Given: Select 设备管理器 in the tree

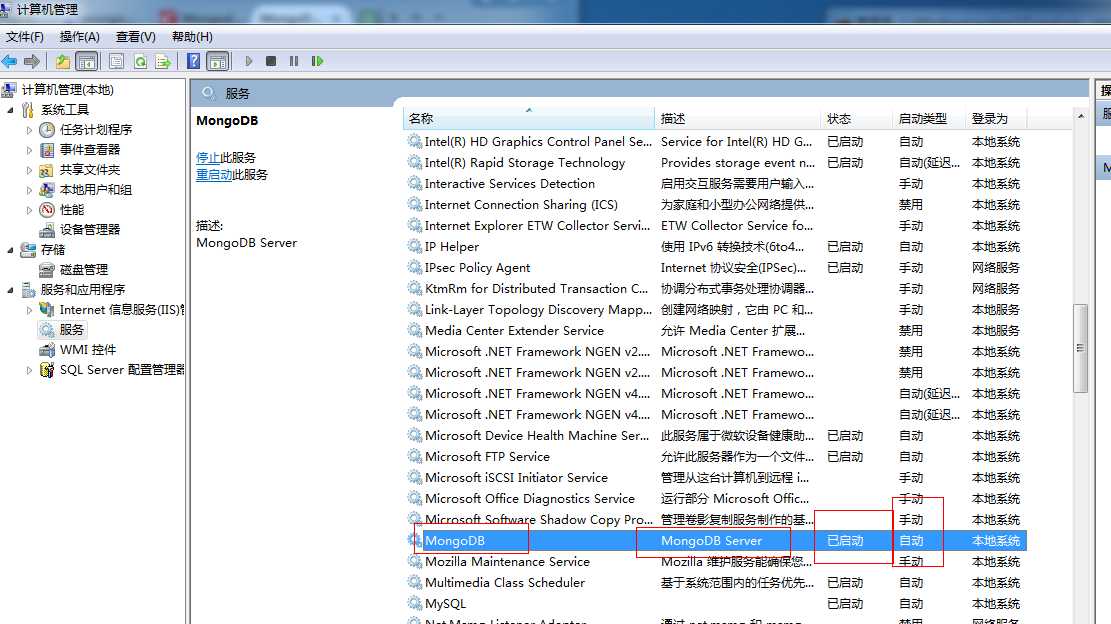Looking at the screenshot, I should coord(90,229).
